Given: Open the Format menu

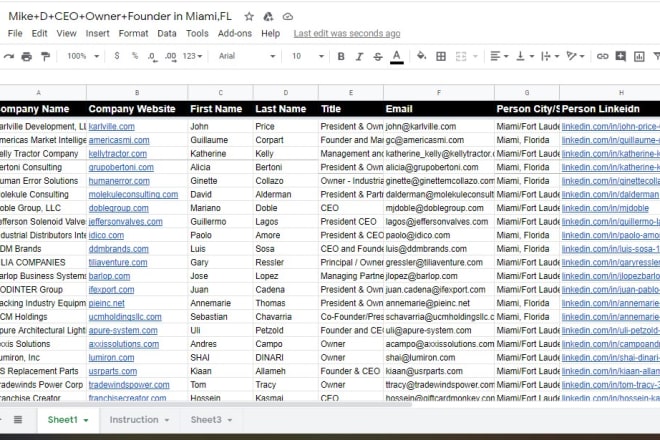Looking at the screenshot, I should pos(133,33).
